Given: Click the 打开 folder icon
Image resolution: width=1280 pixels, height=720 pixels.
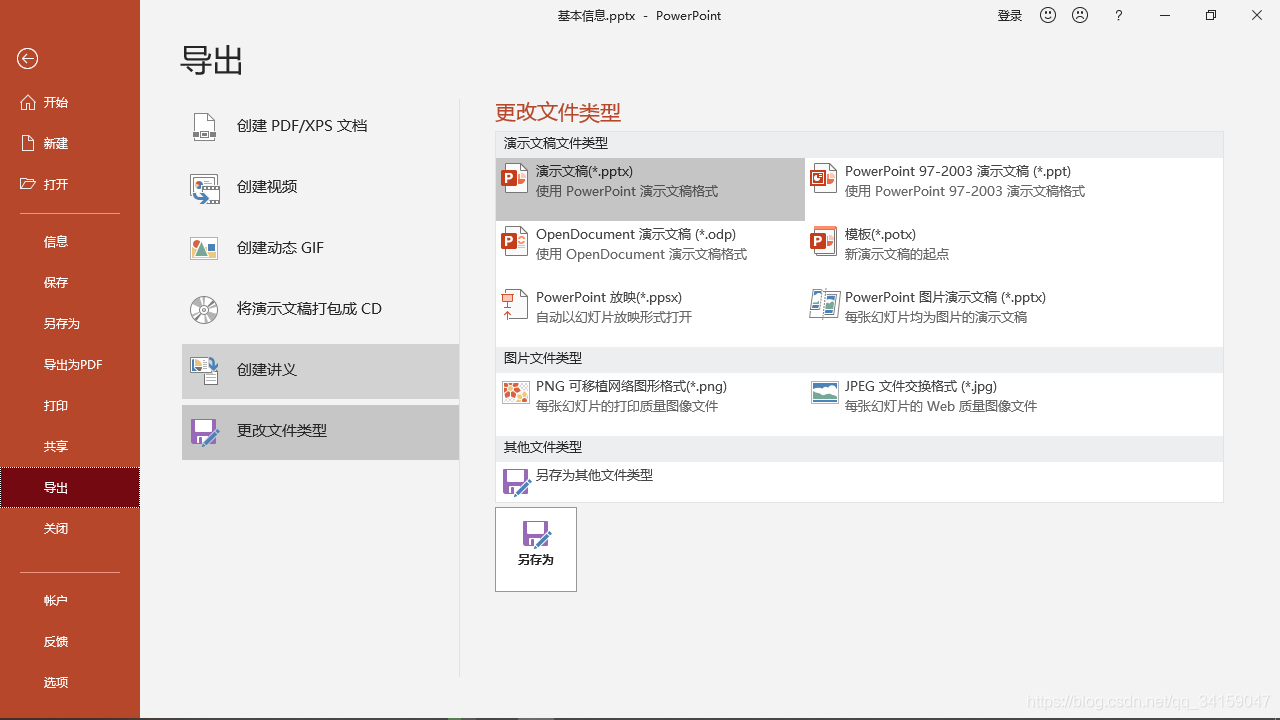Looking at the screenshot, I should (28, 184).
